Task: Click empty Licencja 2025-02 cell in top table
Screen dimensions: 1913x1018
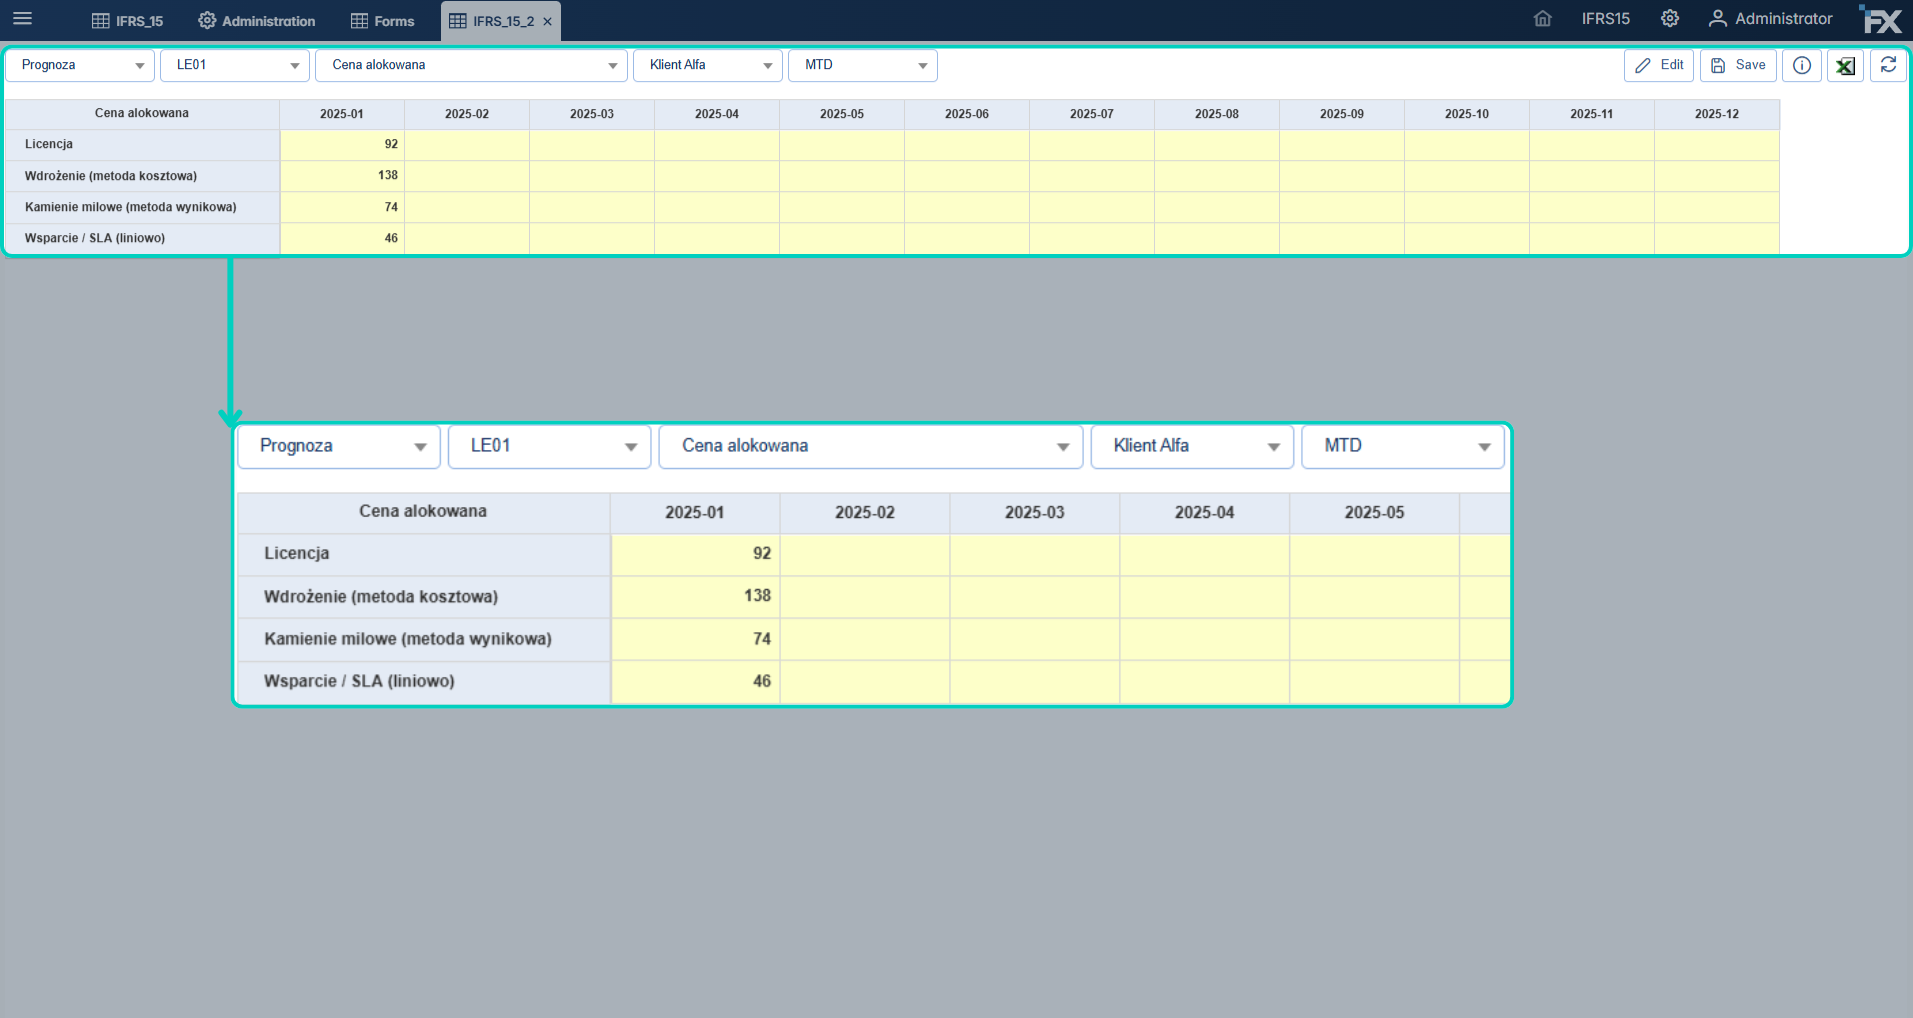Action: [x=467, y=145]
